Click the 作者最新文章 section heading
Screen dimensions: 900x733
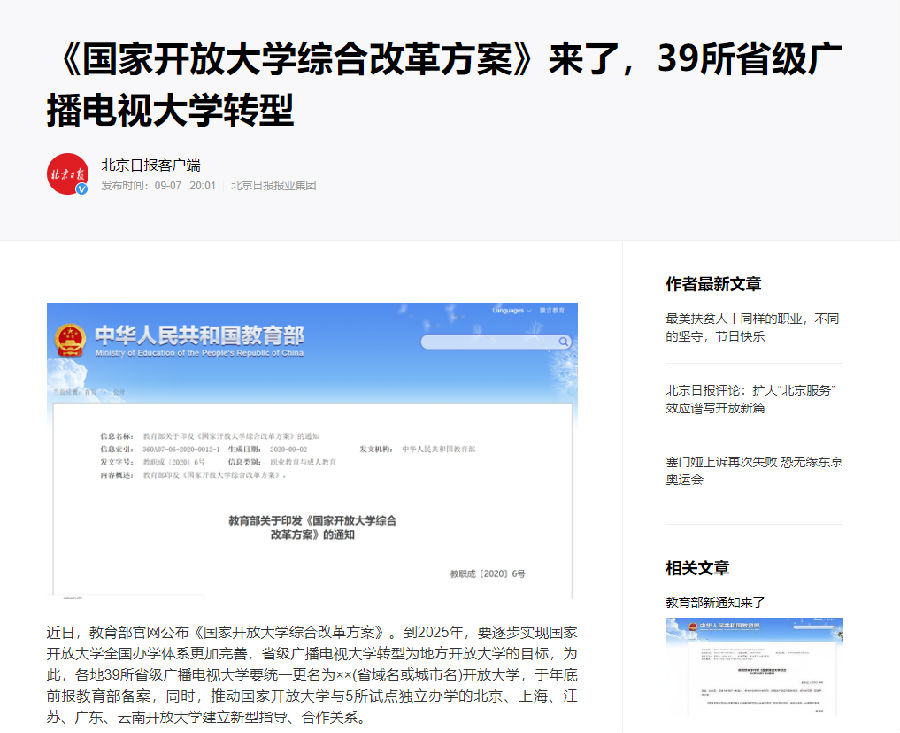coord(713,284)
